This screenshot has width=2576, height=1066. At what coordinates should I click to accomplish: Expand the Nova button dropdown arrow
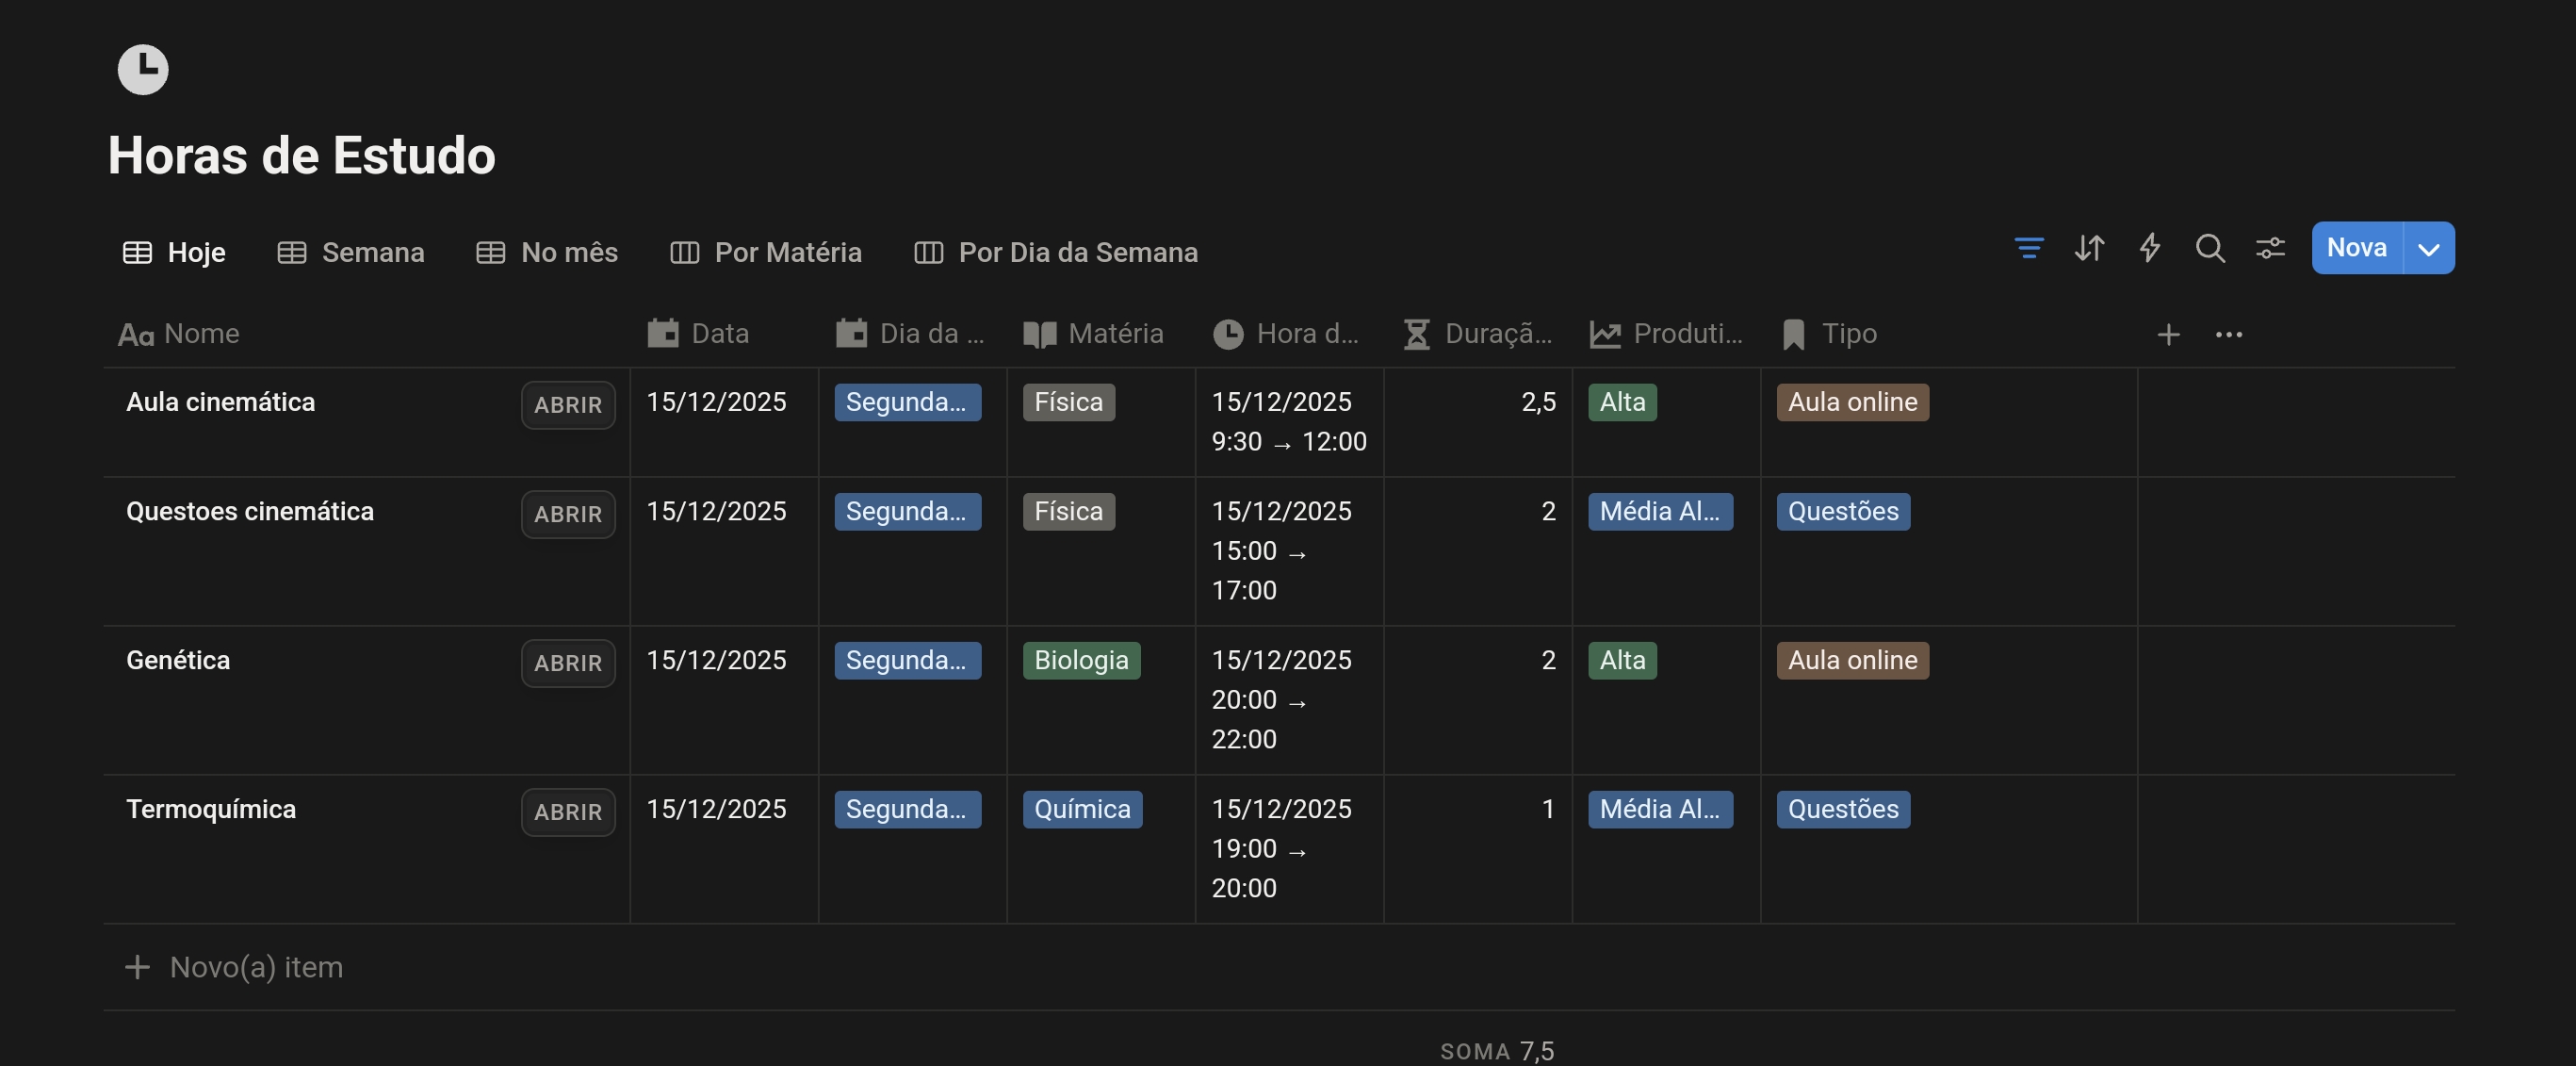click(x=2428, y=249)
